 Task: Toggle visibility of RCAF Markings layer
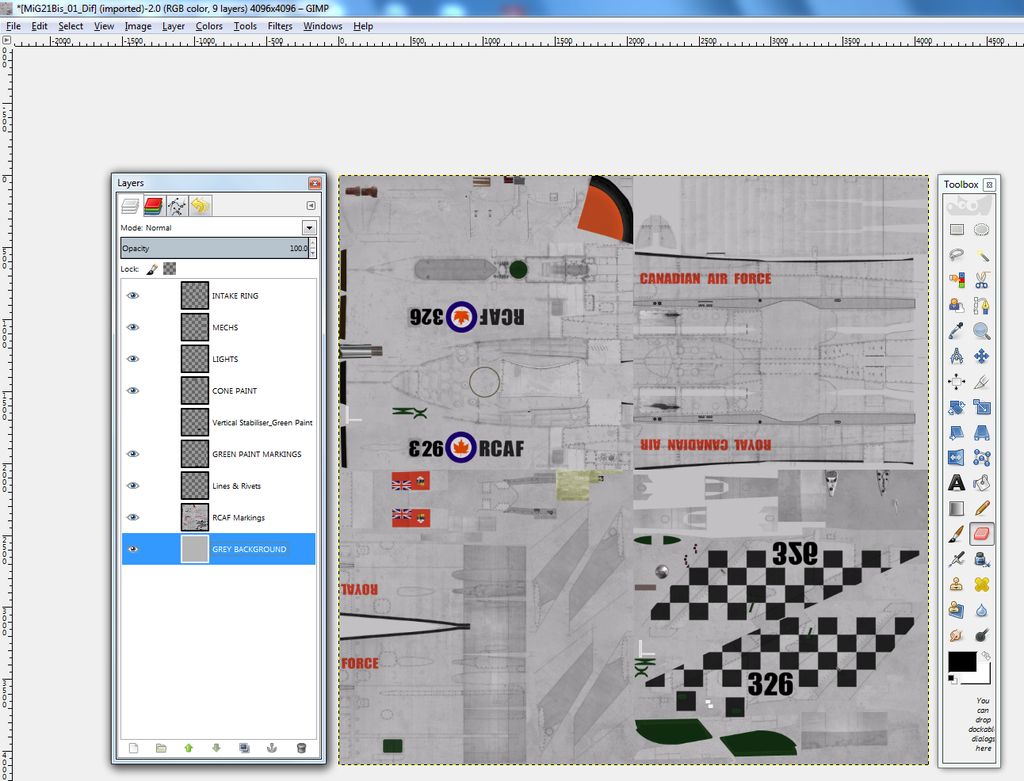coord(133,517)
